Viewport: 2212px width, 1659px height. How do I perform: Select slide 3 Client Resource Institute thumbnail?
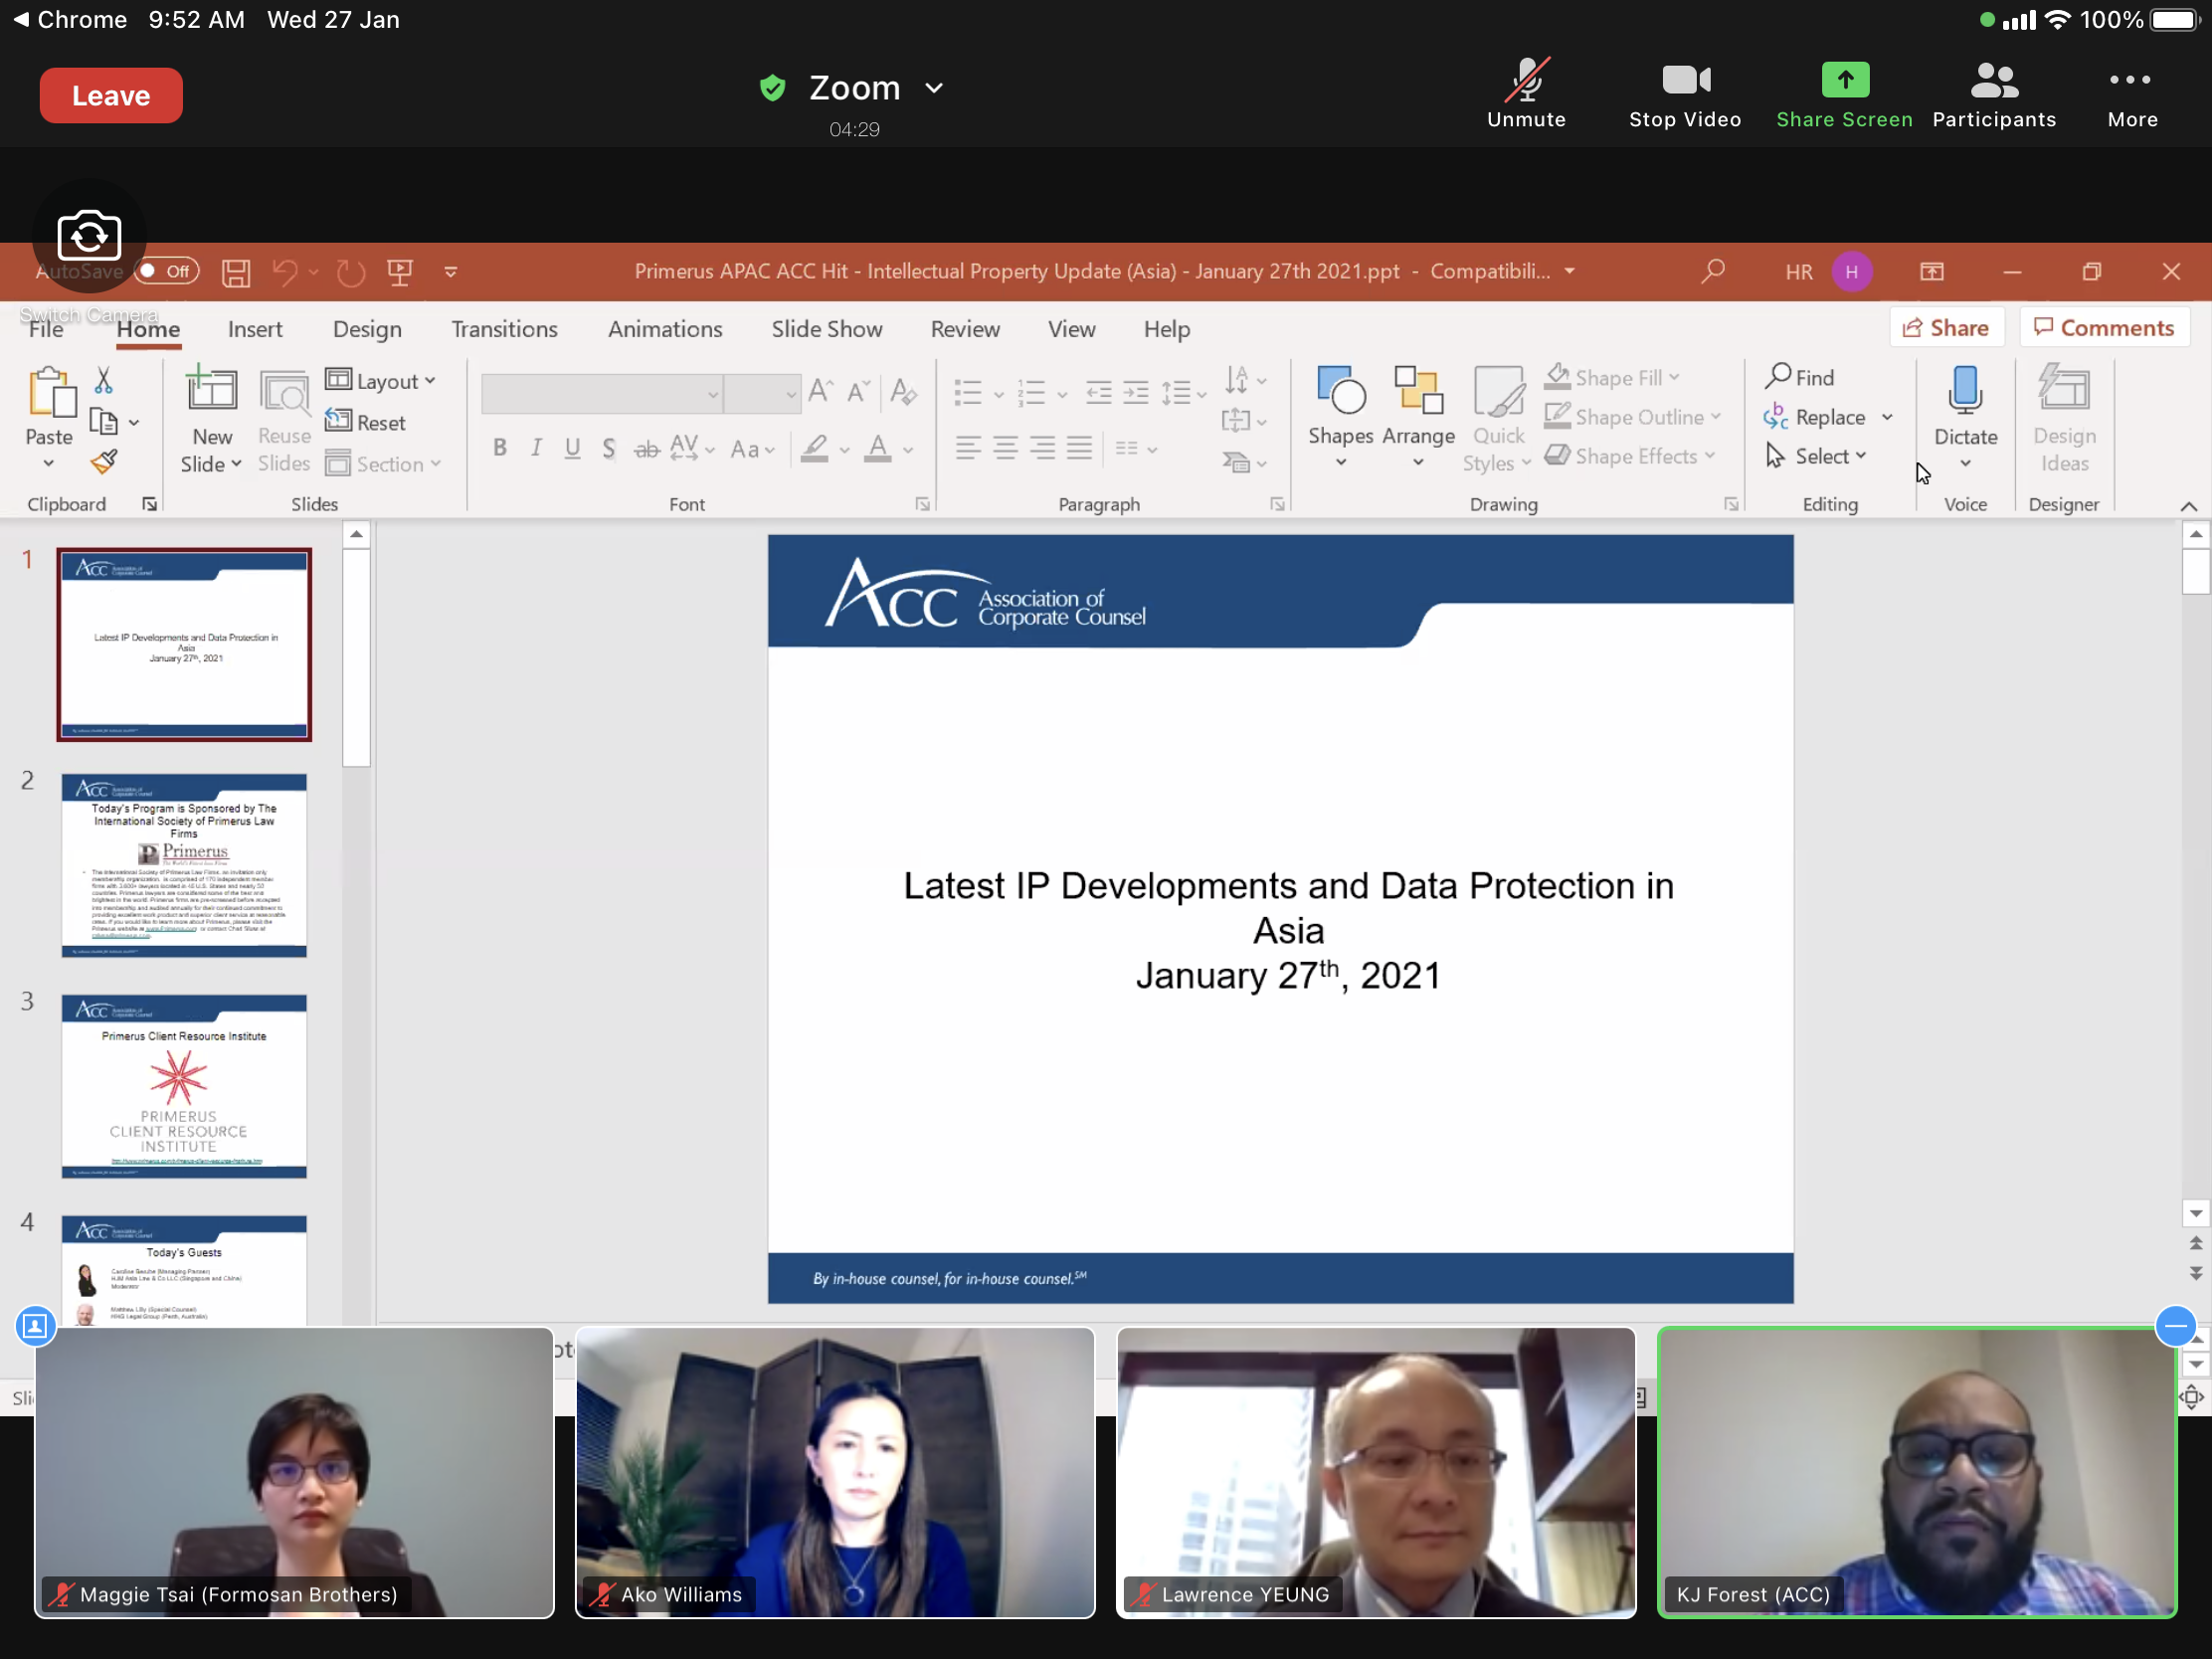(x=184, y=1086)
